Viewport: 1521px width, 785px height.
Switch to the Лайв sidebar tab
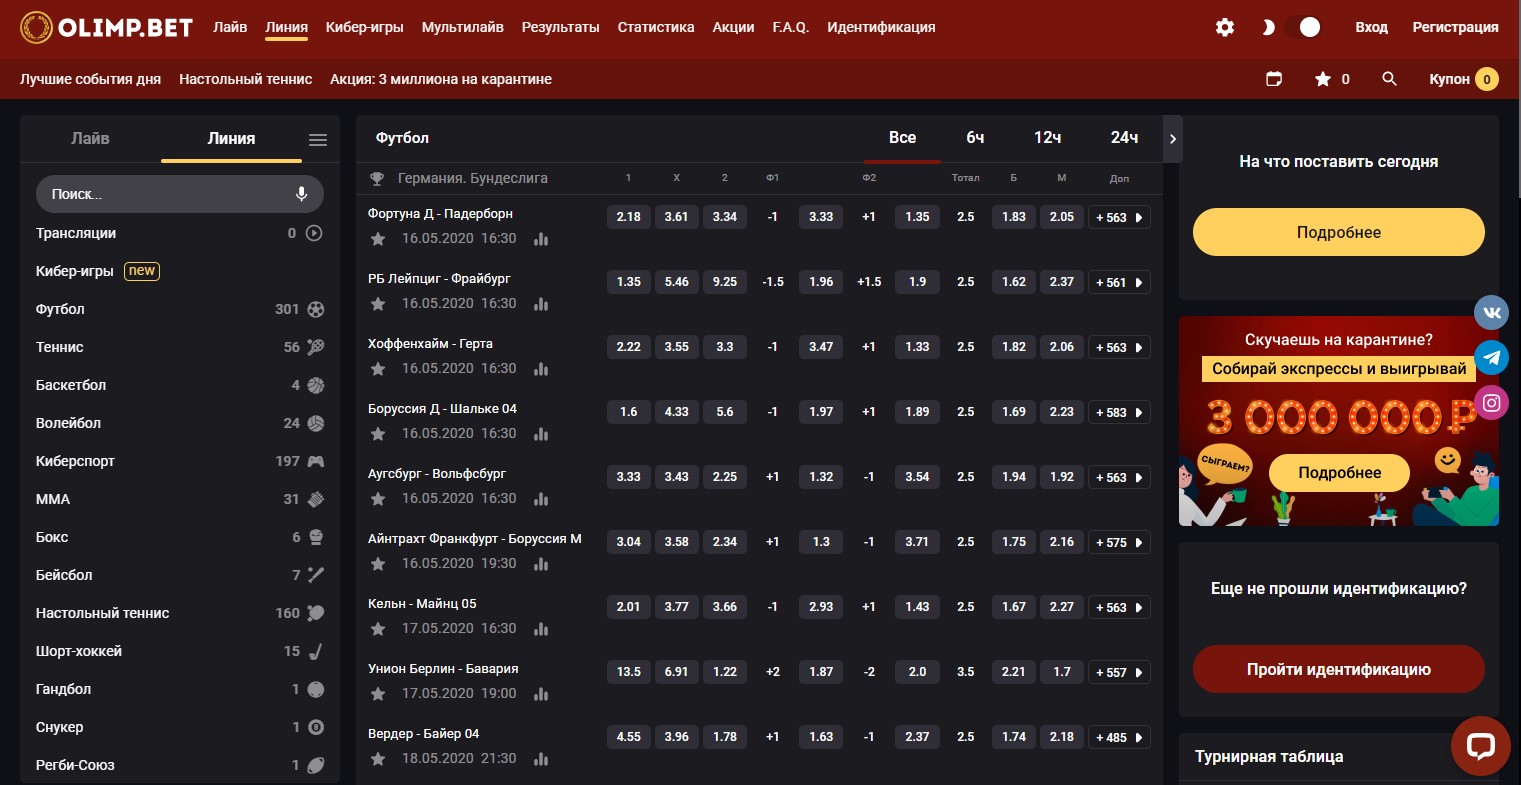90,139
